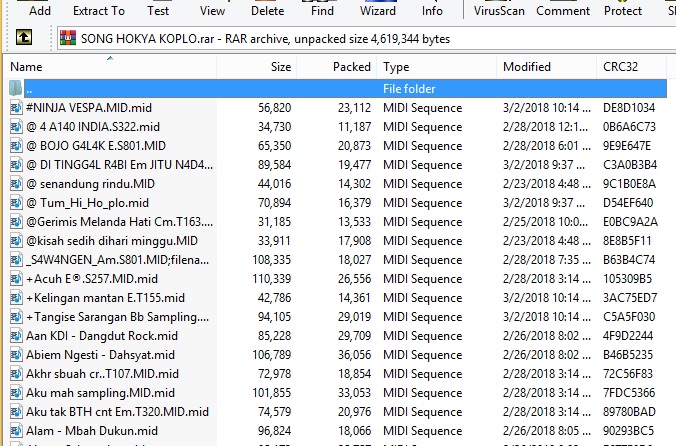Click MIDI icon of @Gerimis Melanda Hati file
Image resolution: width=676 pixels, height=446 pixels.
16,221
